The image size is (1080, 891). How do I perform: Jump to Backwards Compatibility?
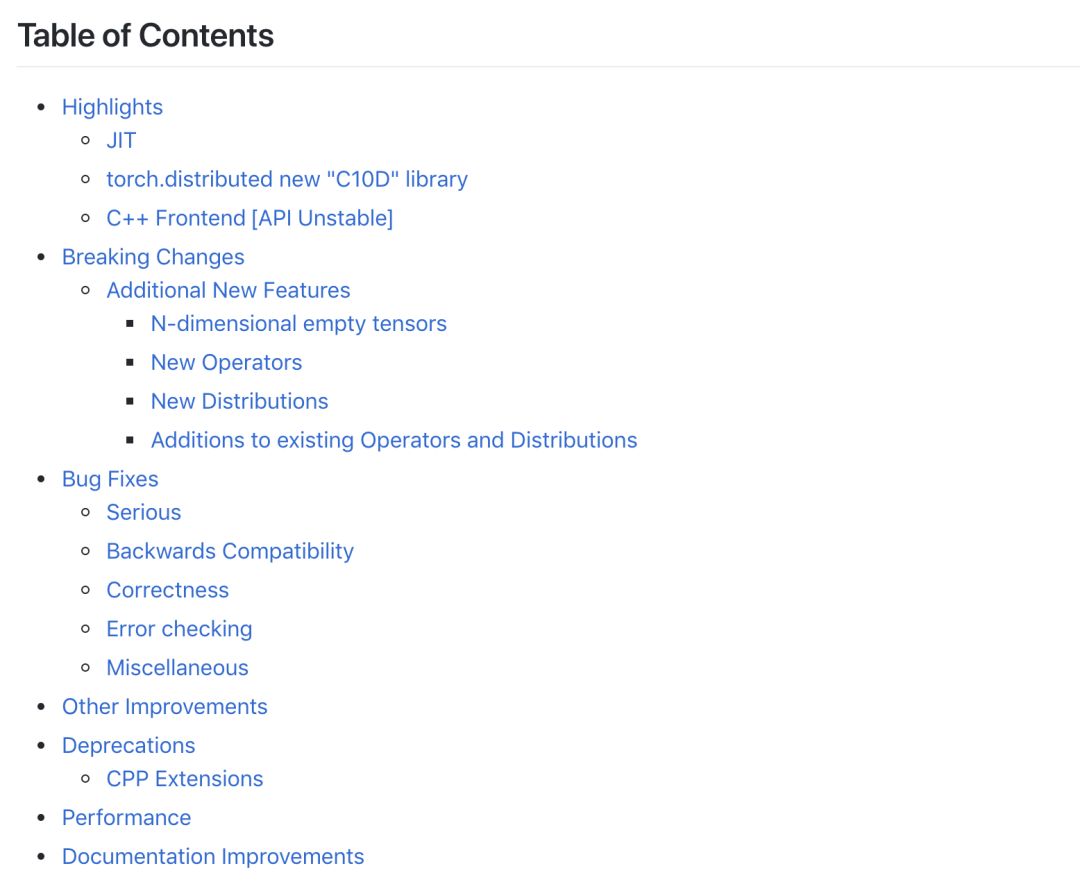coord(230,552)
